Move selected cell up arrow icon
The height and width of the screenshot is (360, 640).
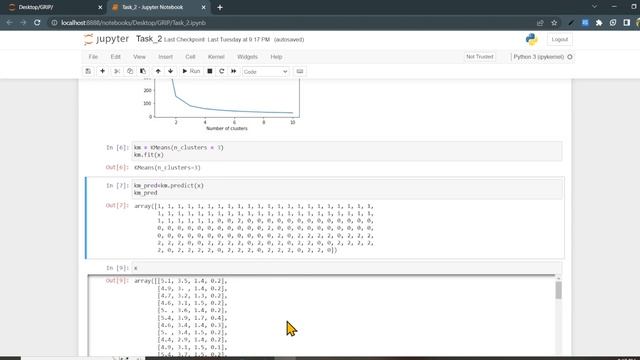(158, 71)
